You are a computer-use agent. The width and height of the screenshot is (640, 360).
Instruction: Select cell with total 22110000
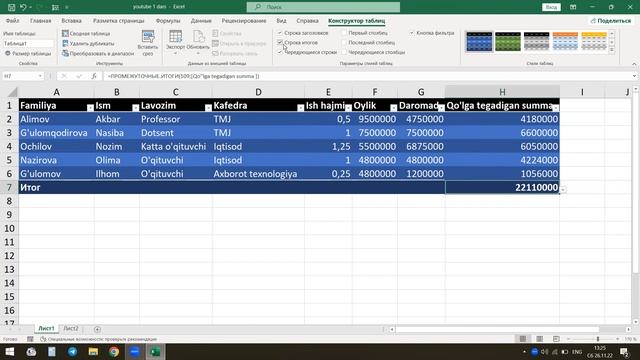point(502,187)
